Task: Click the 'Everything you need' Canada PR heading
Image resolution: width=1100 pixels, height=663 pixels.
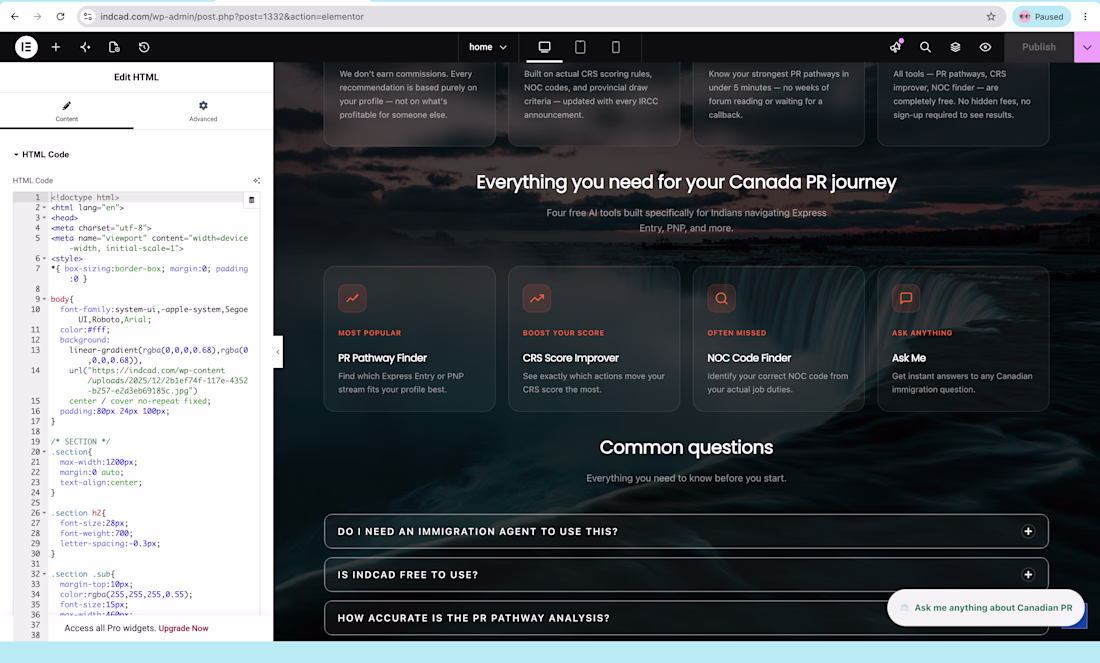Action: pyautogui.click(x=686, y=182)
